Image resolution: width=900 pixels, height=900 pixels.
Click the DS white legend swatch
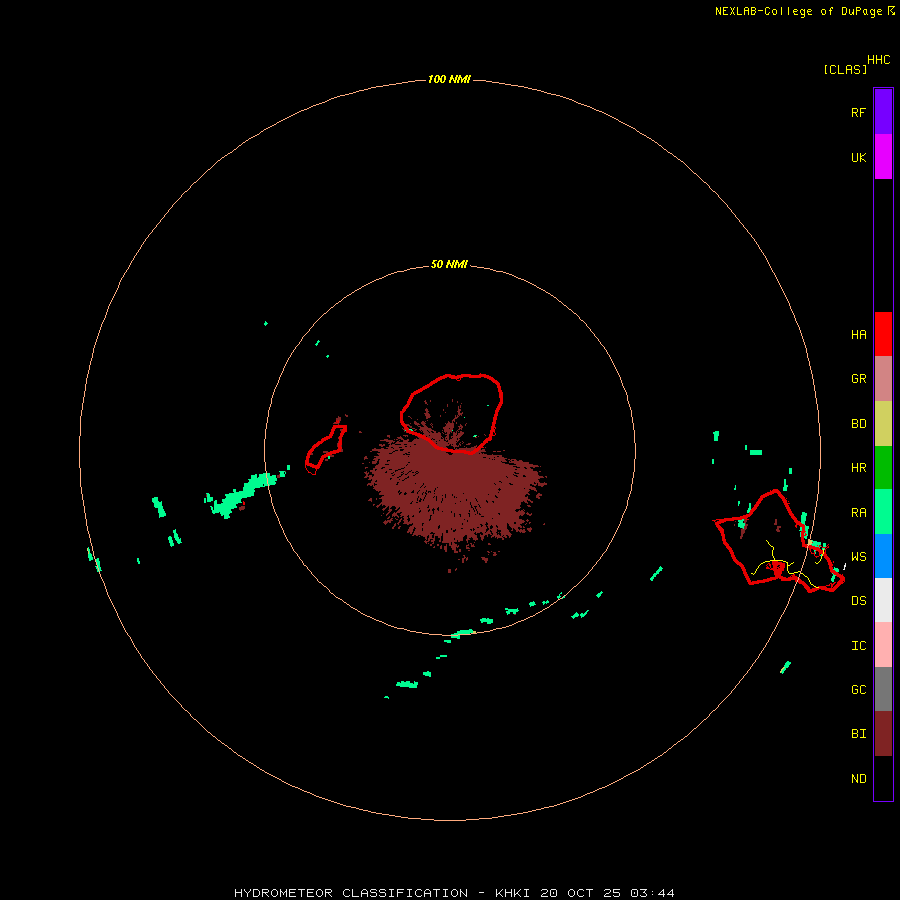pyautogui.click(x=883, y=600)
